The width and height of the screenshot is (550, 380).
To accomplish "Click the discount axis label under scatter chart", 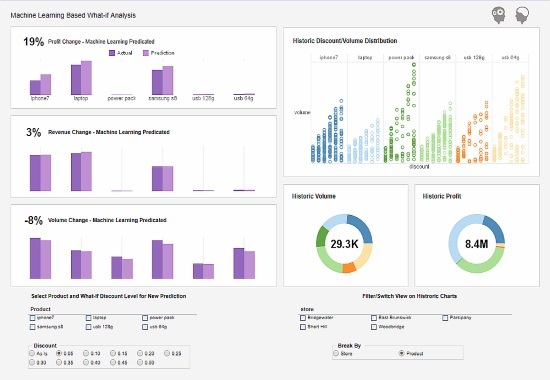I will (419, 167).
